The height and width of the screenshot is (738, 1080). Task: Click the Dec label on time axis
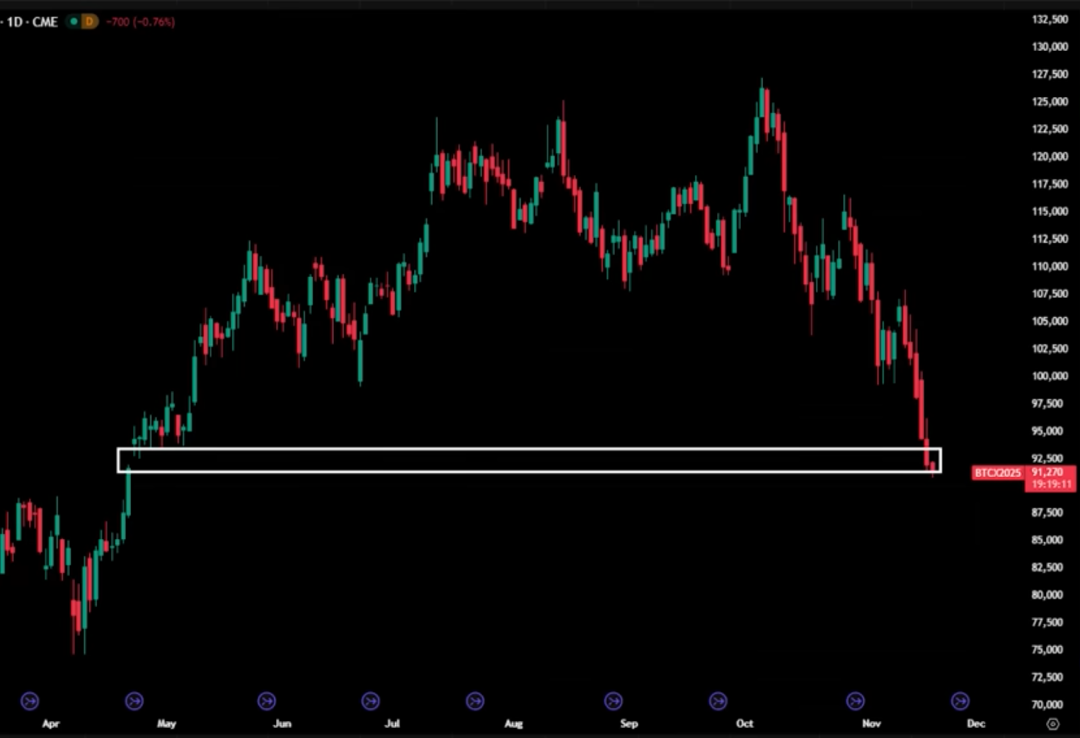976,724
